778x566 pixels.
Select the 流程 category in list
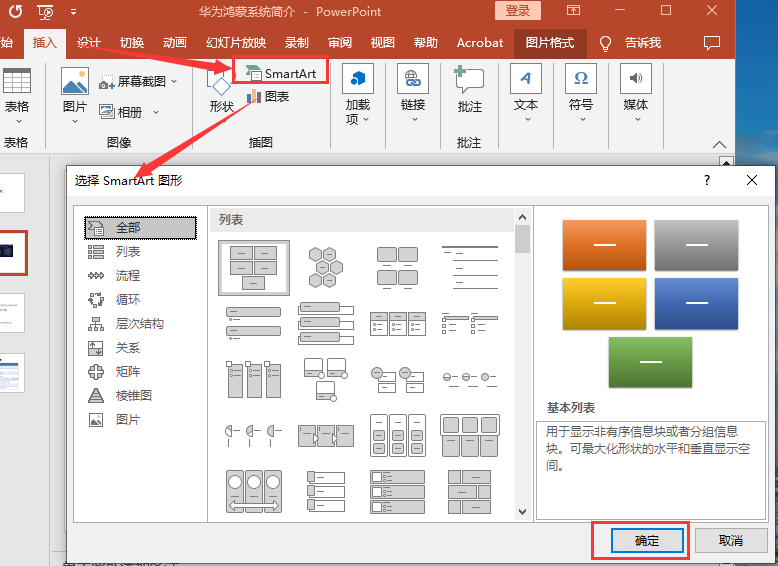(128, 275)
